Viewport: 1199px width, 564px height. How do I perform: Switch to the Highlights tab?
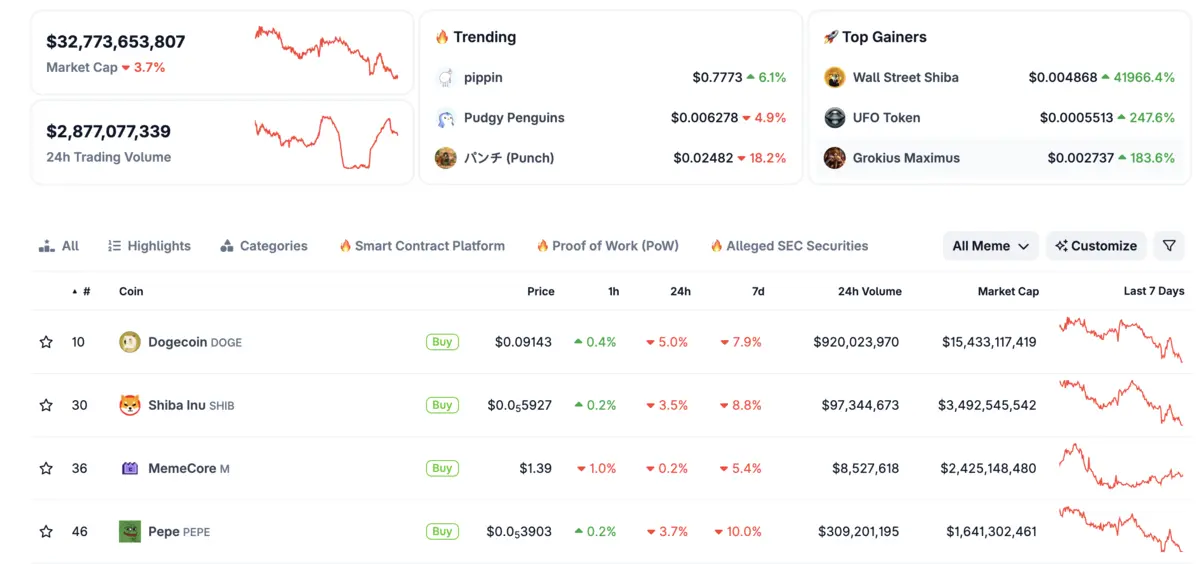149,246
